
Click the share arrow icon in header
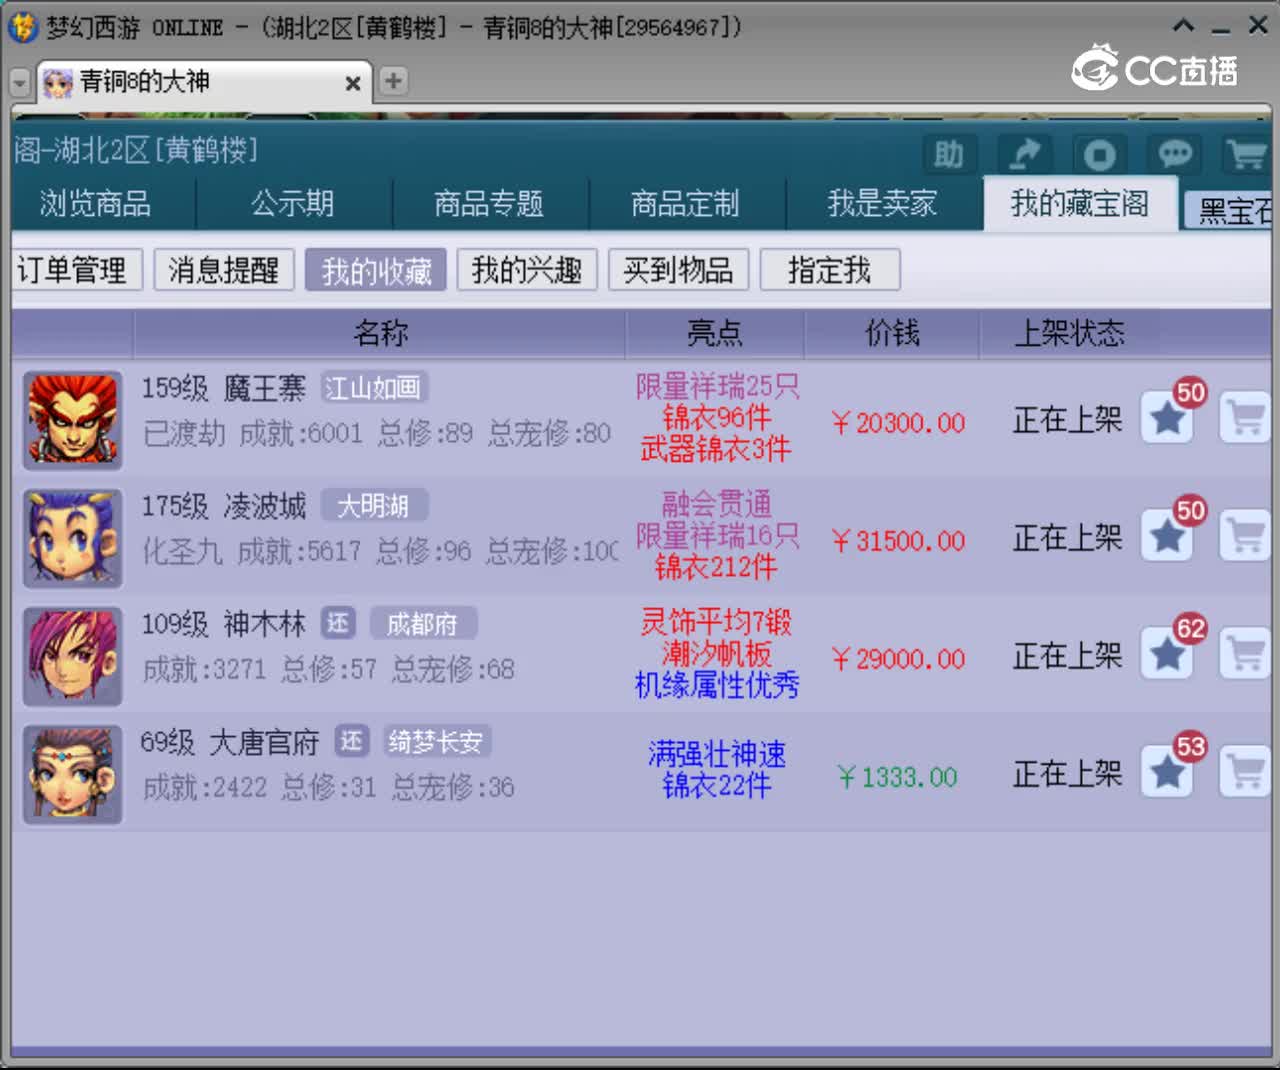tap(1024, 154)
